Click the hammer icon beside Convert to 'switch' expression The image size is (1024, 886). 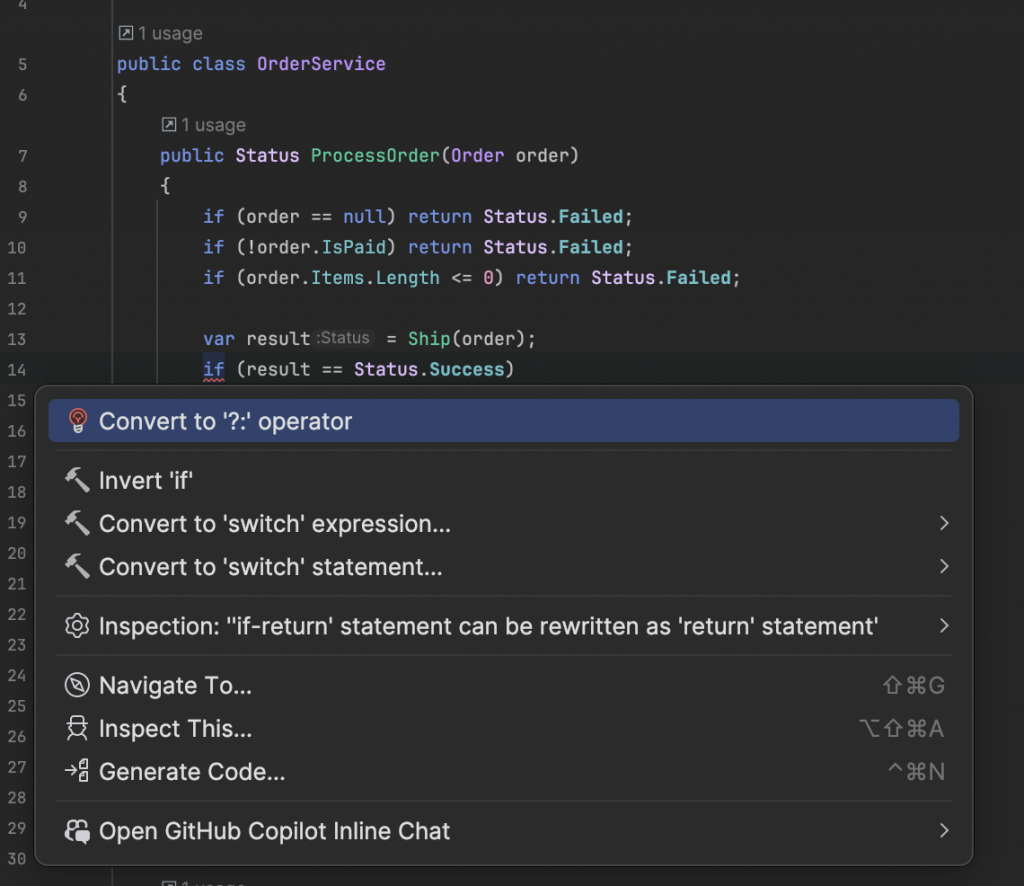77,524
